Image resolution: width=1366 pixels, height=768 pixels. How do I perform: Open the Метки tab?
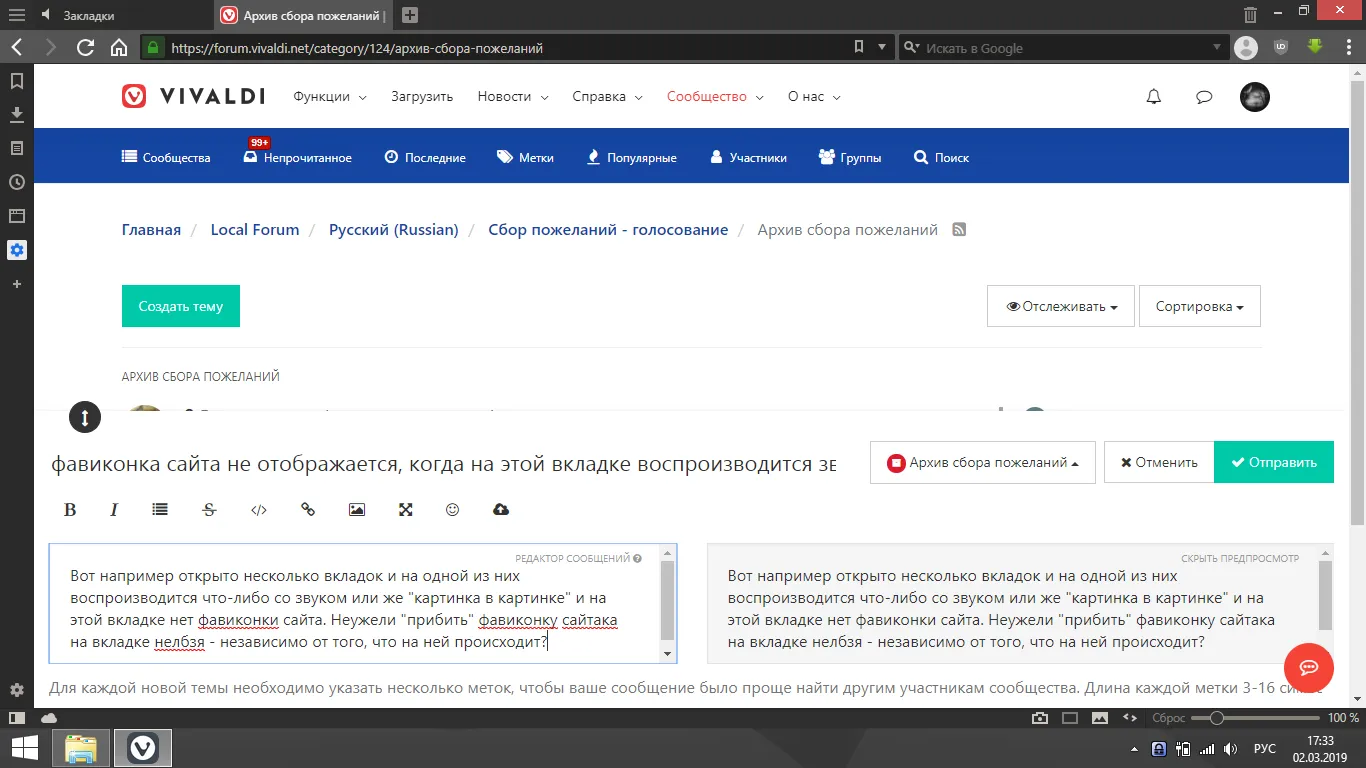click(525, 158)
